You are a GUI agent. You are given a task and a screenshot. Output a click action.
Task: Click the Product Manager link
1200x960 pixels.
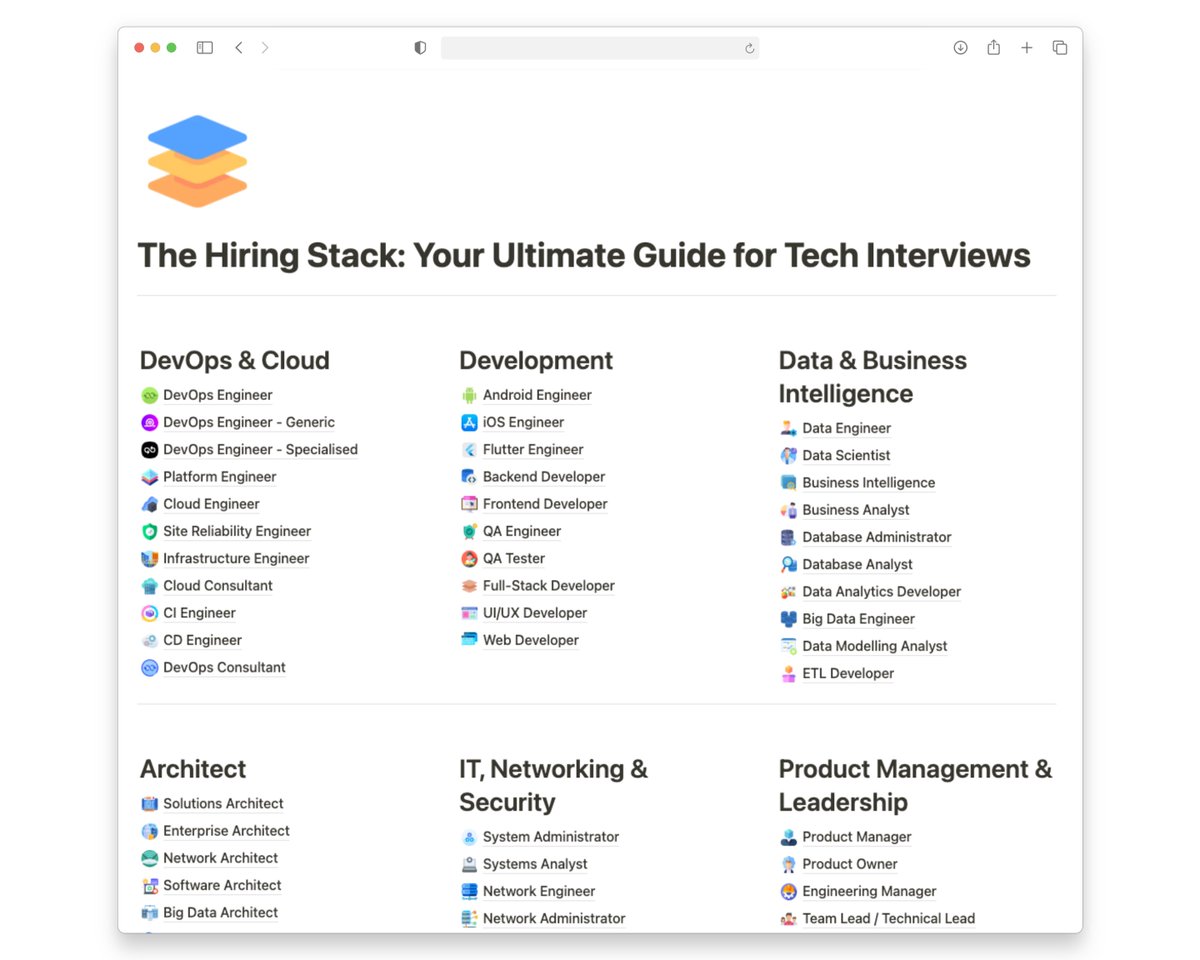[857, 836]
